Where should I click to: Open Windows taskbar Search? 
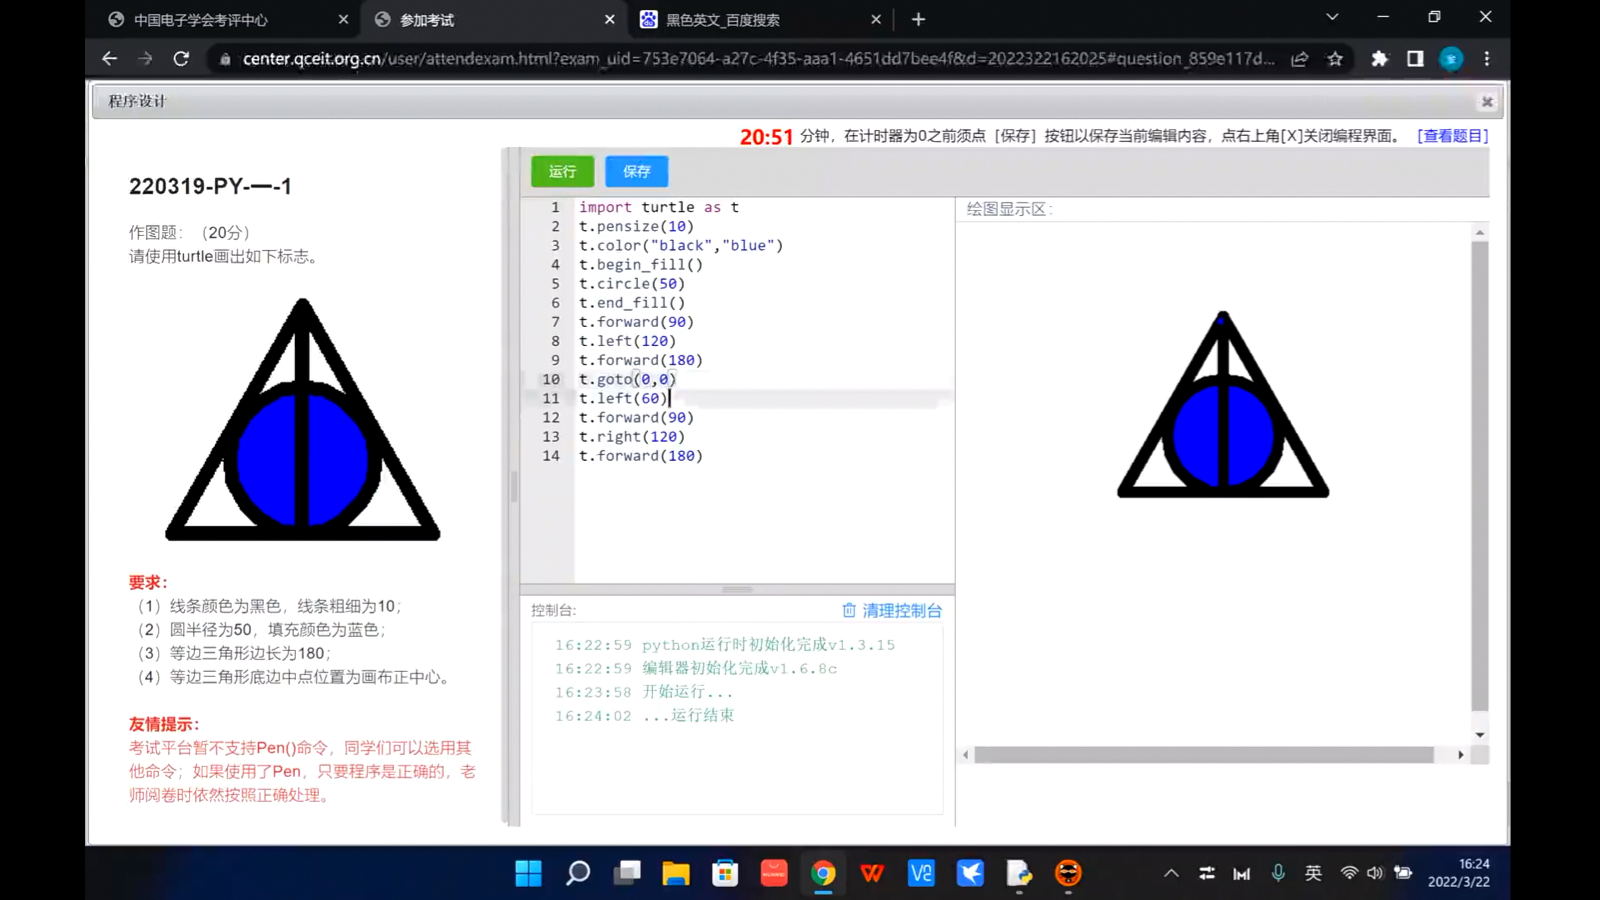click(x=578, y=873)
